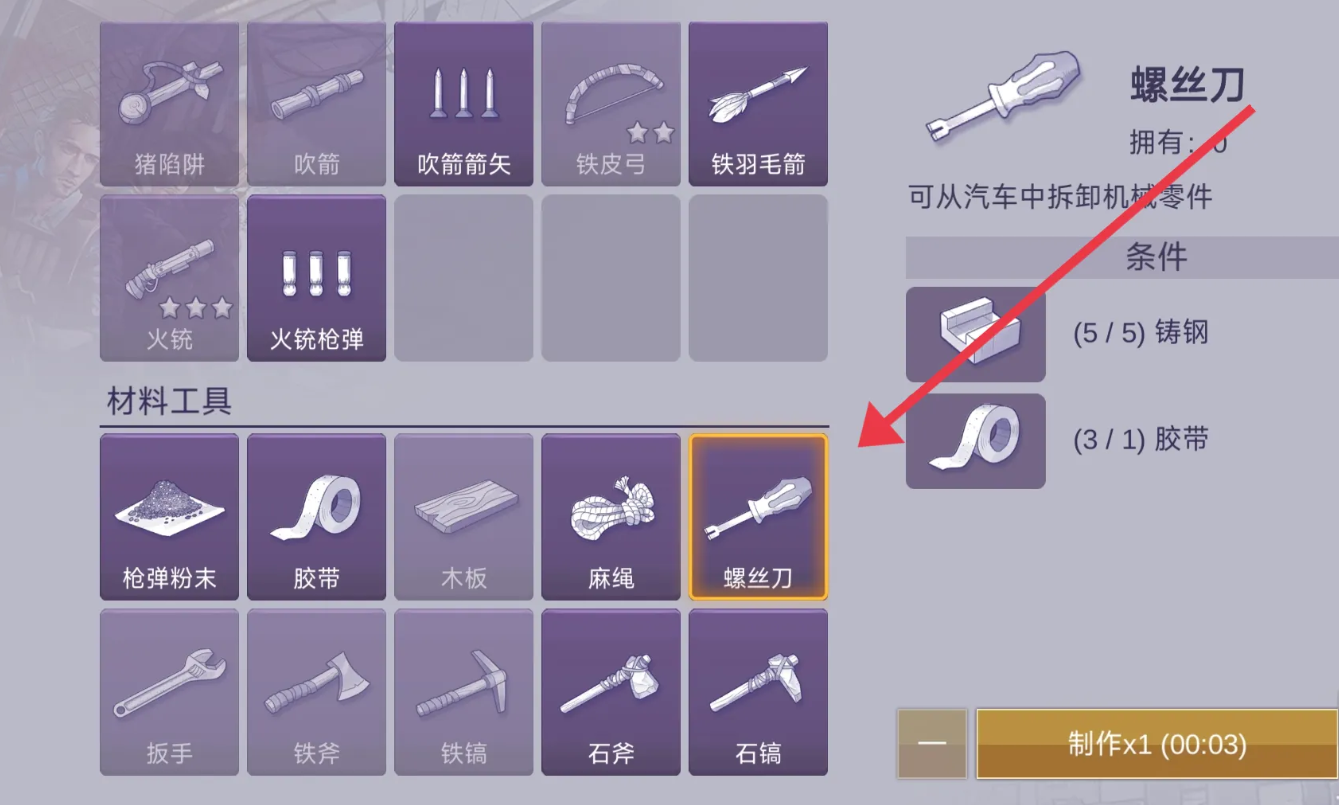Choose the 麻绳 rope tile
This screenshot has height=805, width=1339.
[611, 517]
